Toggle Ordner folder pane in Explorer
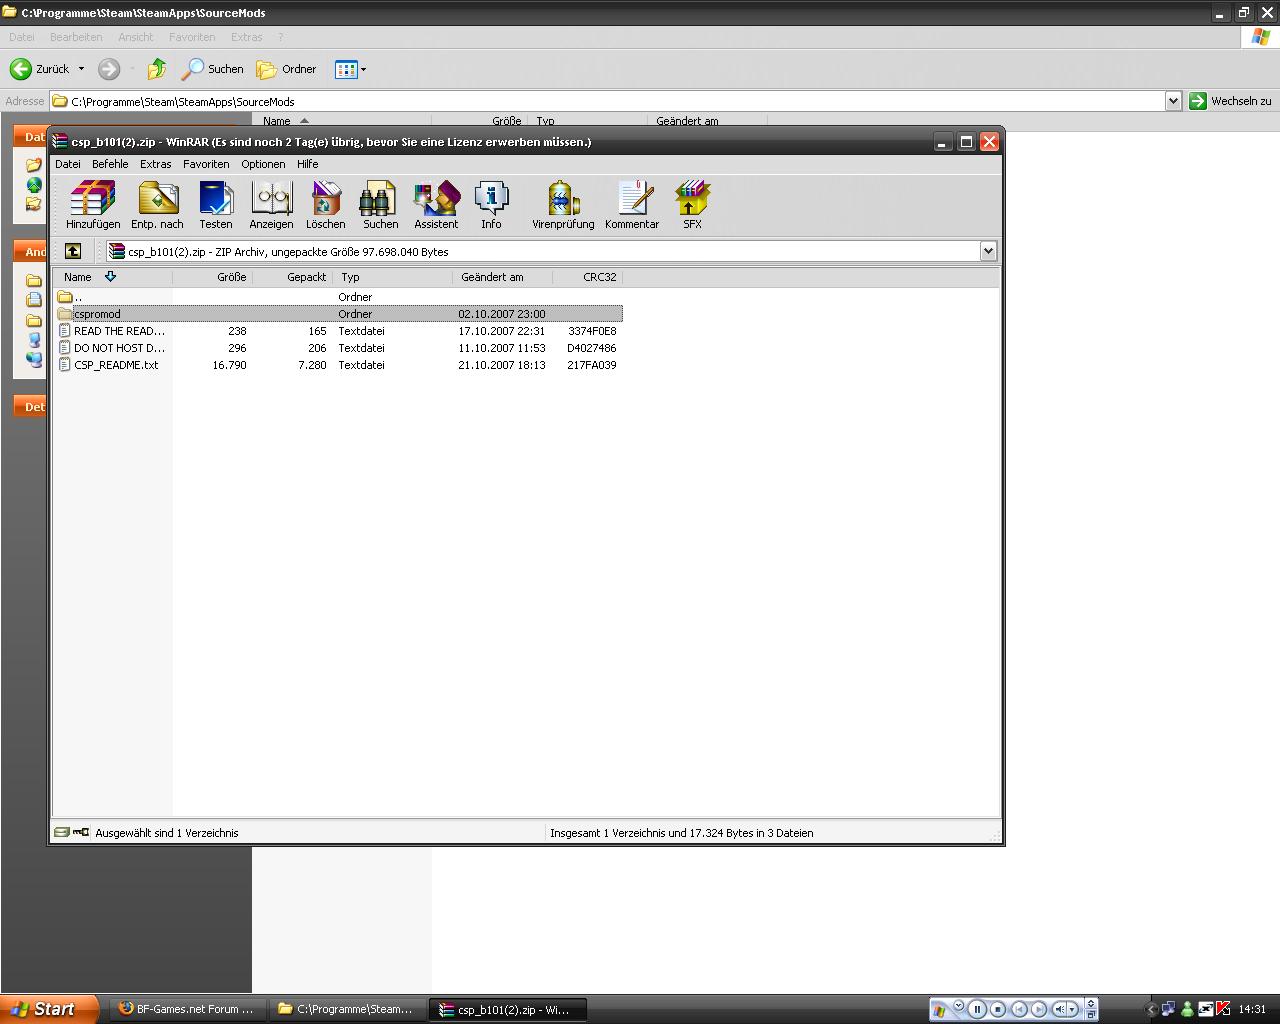The height and width of the screenshot is (1024, 1280). (x=286, y=69)
